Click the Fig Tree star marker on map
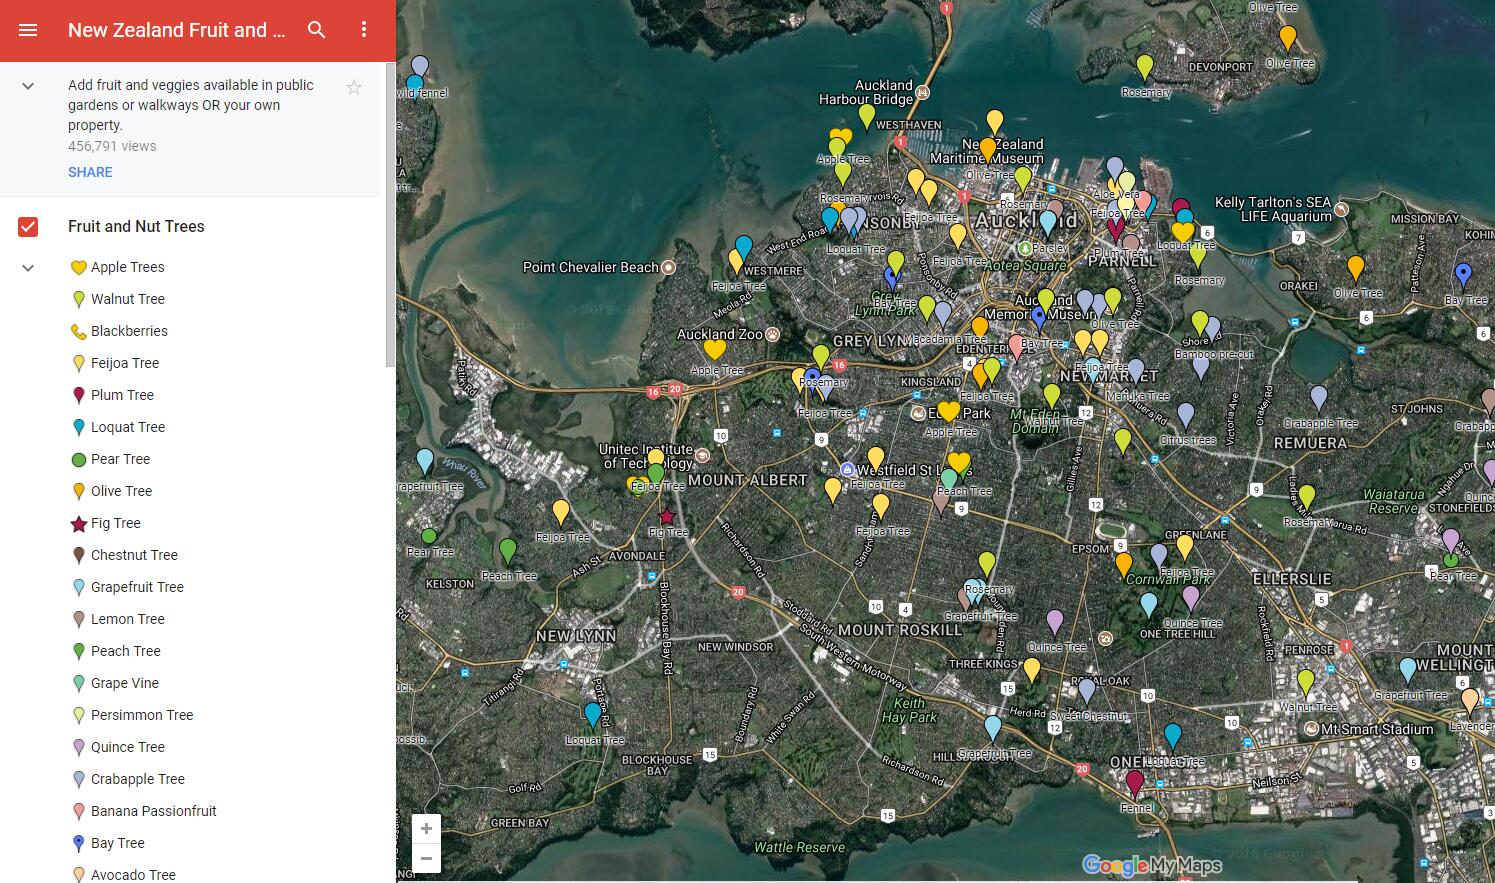1495x883 pixels. pos(667,517)
